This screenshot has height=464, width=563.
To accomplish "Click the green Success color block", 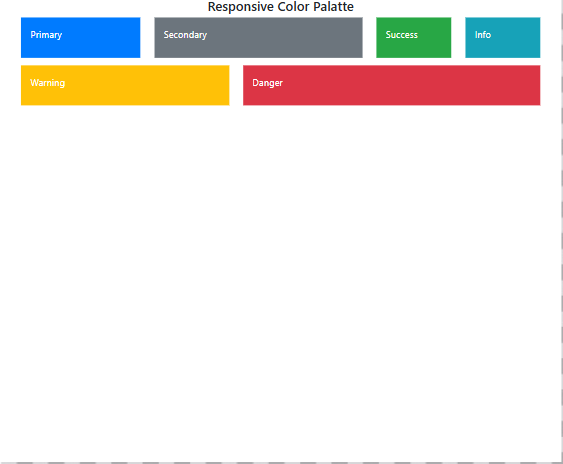I will (x=414, y=37).
